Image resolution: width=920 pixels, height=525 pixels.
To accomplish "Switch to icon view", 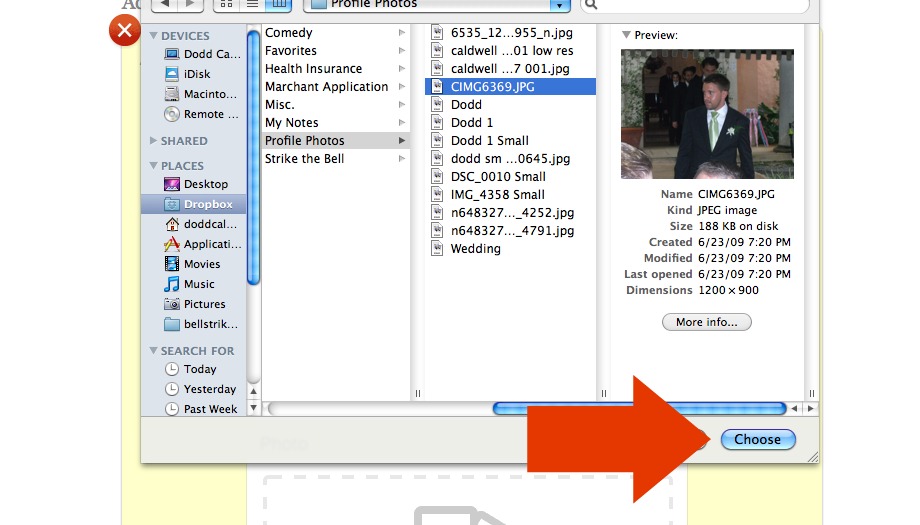I will tap(226, 5).
